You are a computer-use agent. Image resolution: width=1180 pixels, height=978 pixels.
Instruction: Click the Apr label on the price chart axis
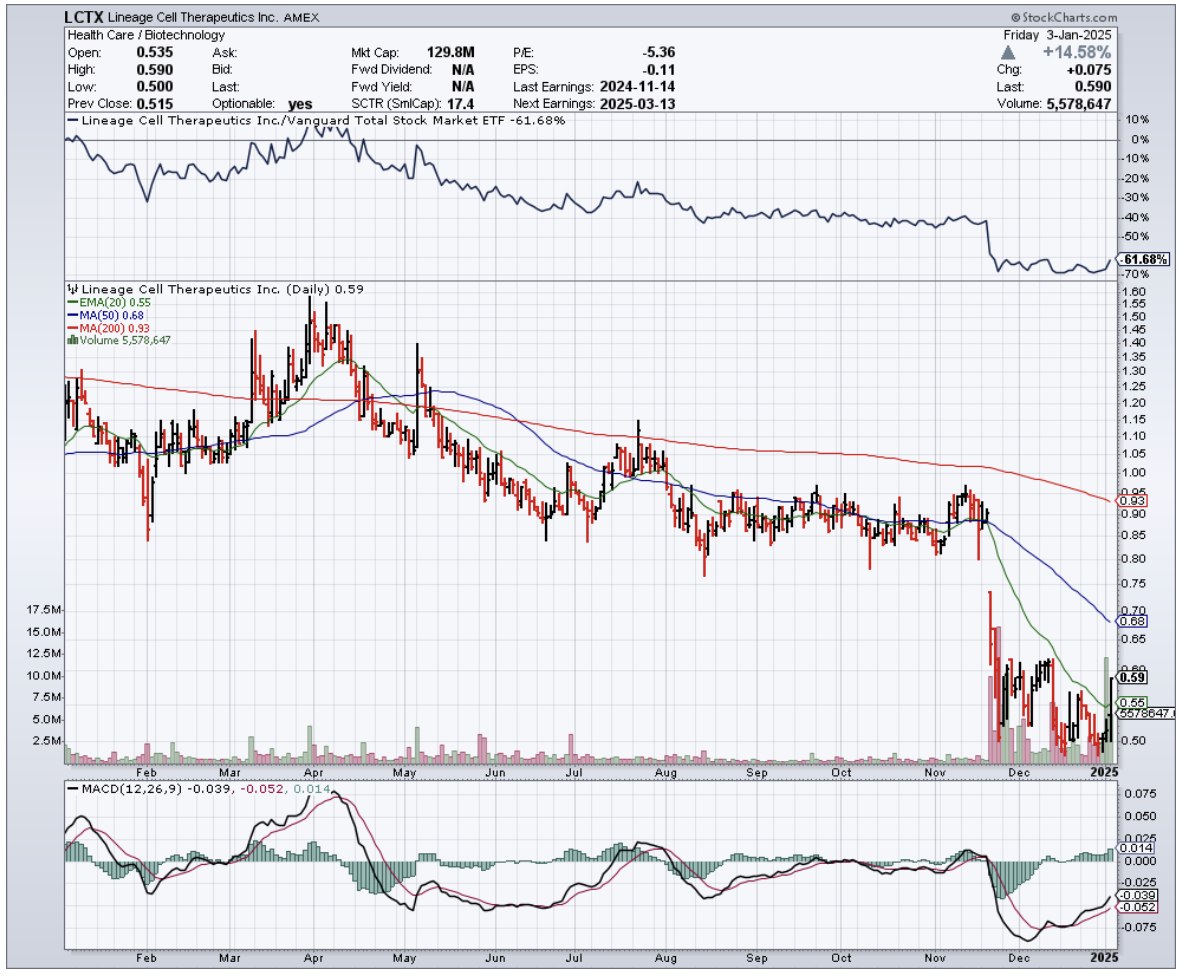tap(313, 773)
